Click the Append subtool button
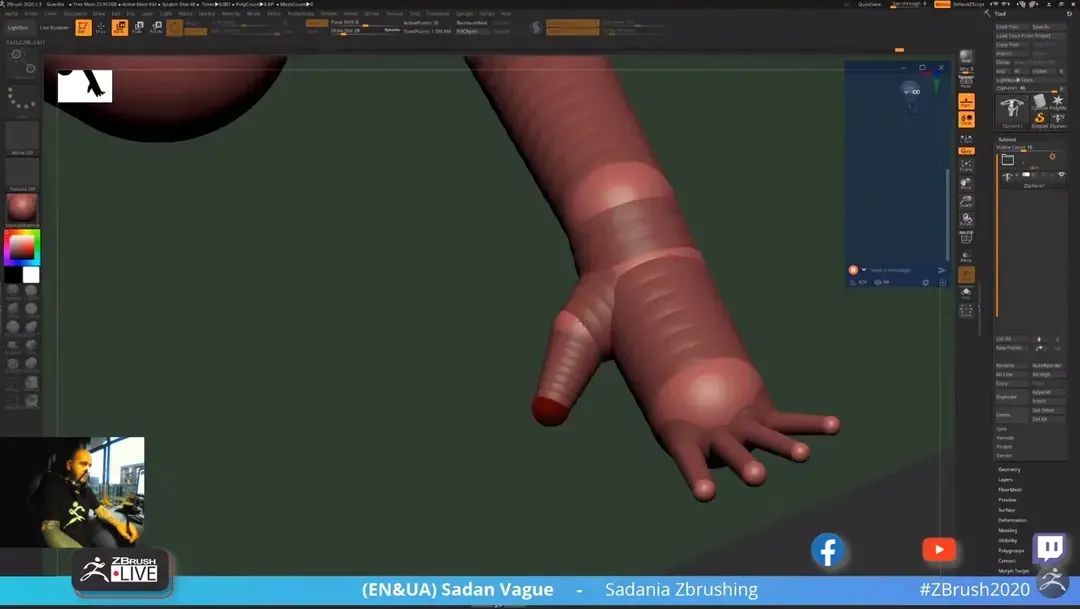This screenshot has height=609, width=1080. [x=1041, y=392]
